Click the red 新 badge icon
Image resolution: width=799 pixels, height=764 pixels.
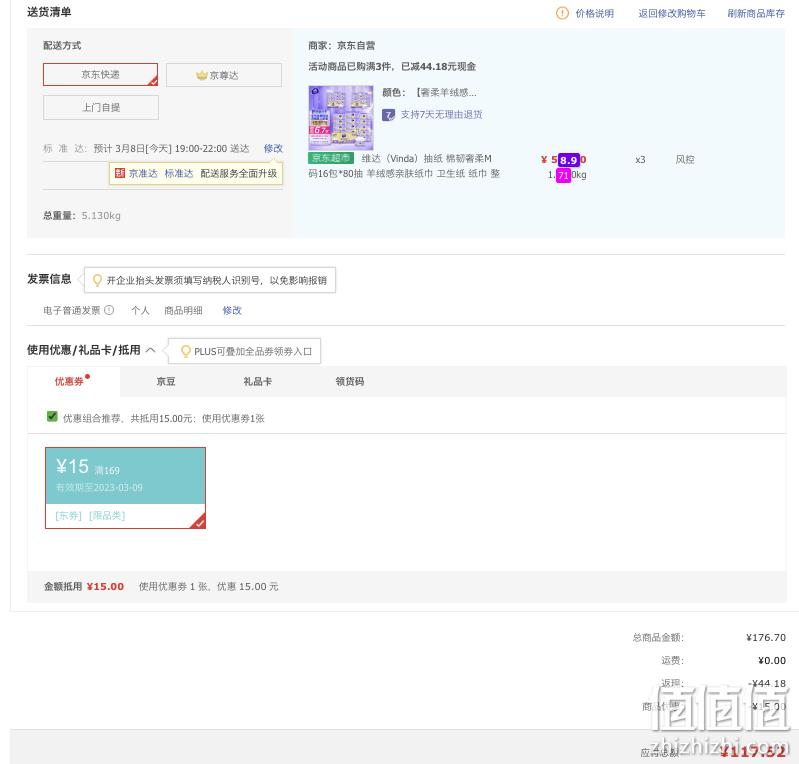click(x=120, y=173)
